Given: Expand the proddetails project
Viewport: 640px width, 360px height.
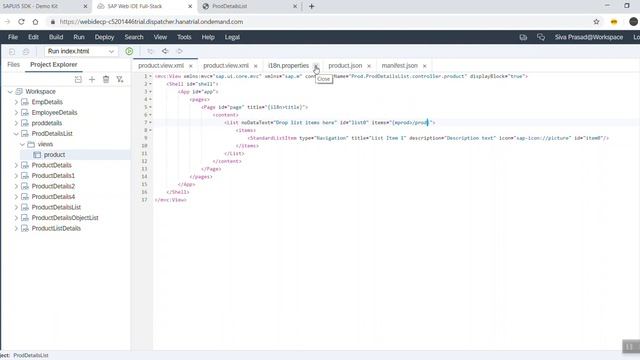Looking at the screenshot, I should coord(16,123).
